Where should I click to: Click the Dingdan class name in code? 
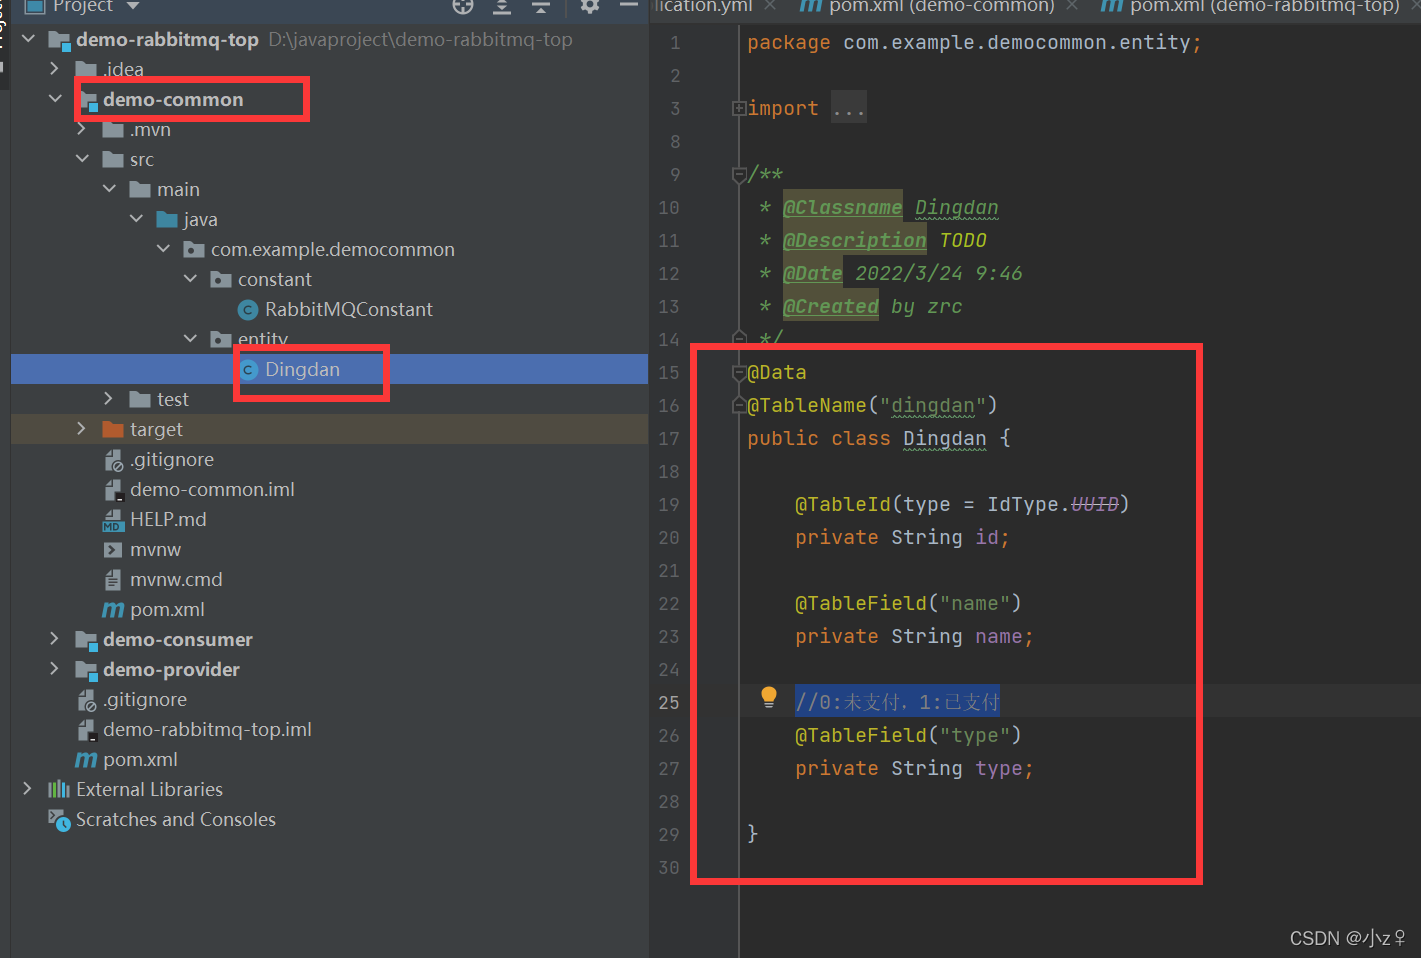945,439
